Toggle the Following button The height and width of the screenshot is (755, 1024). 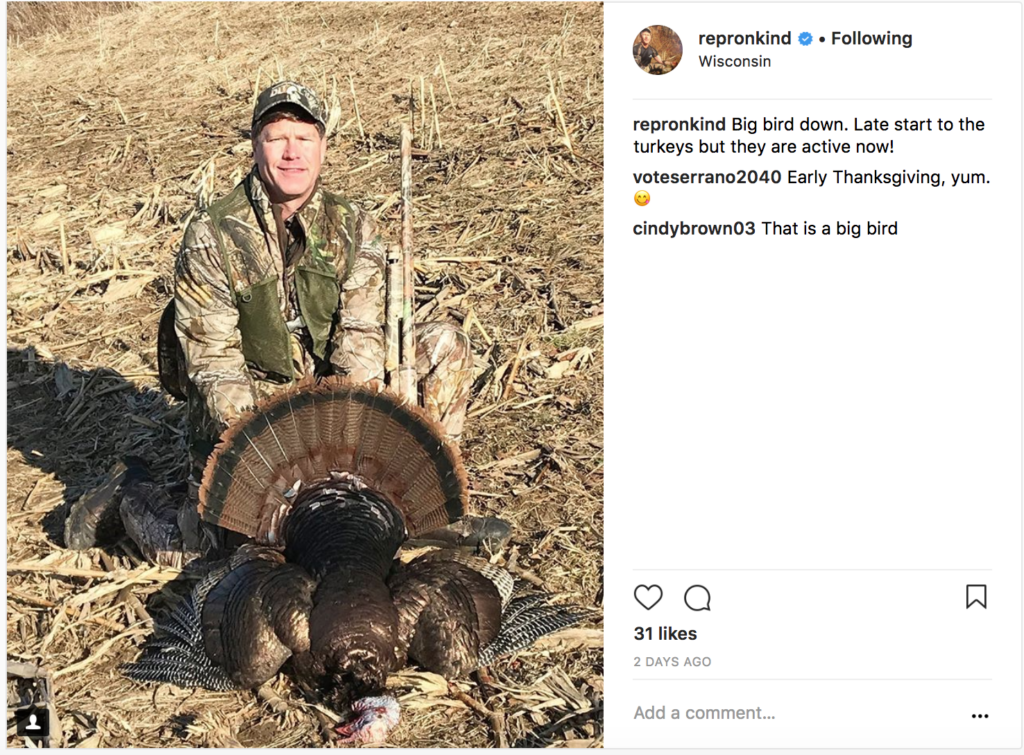pos(871,39)
